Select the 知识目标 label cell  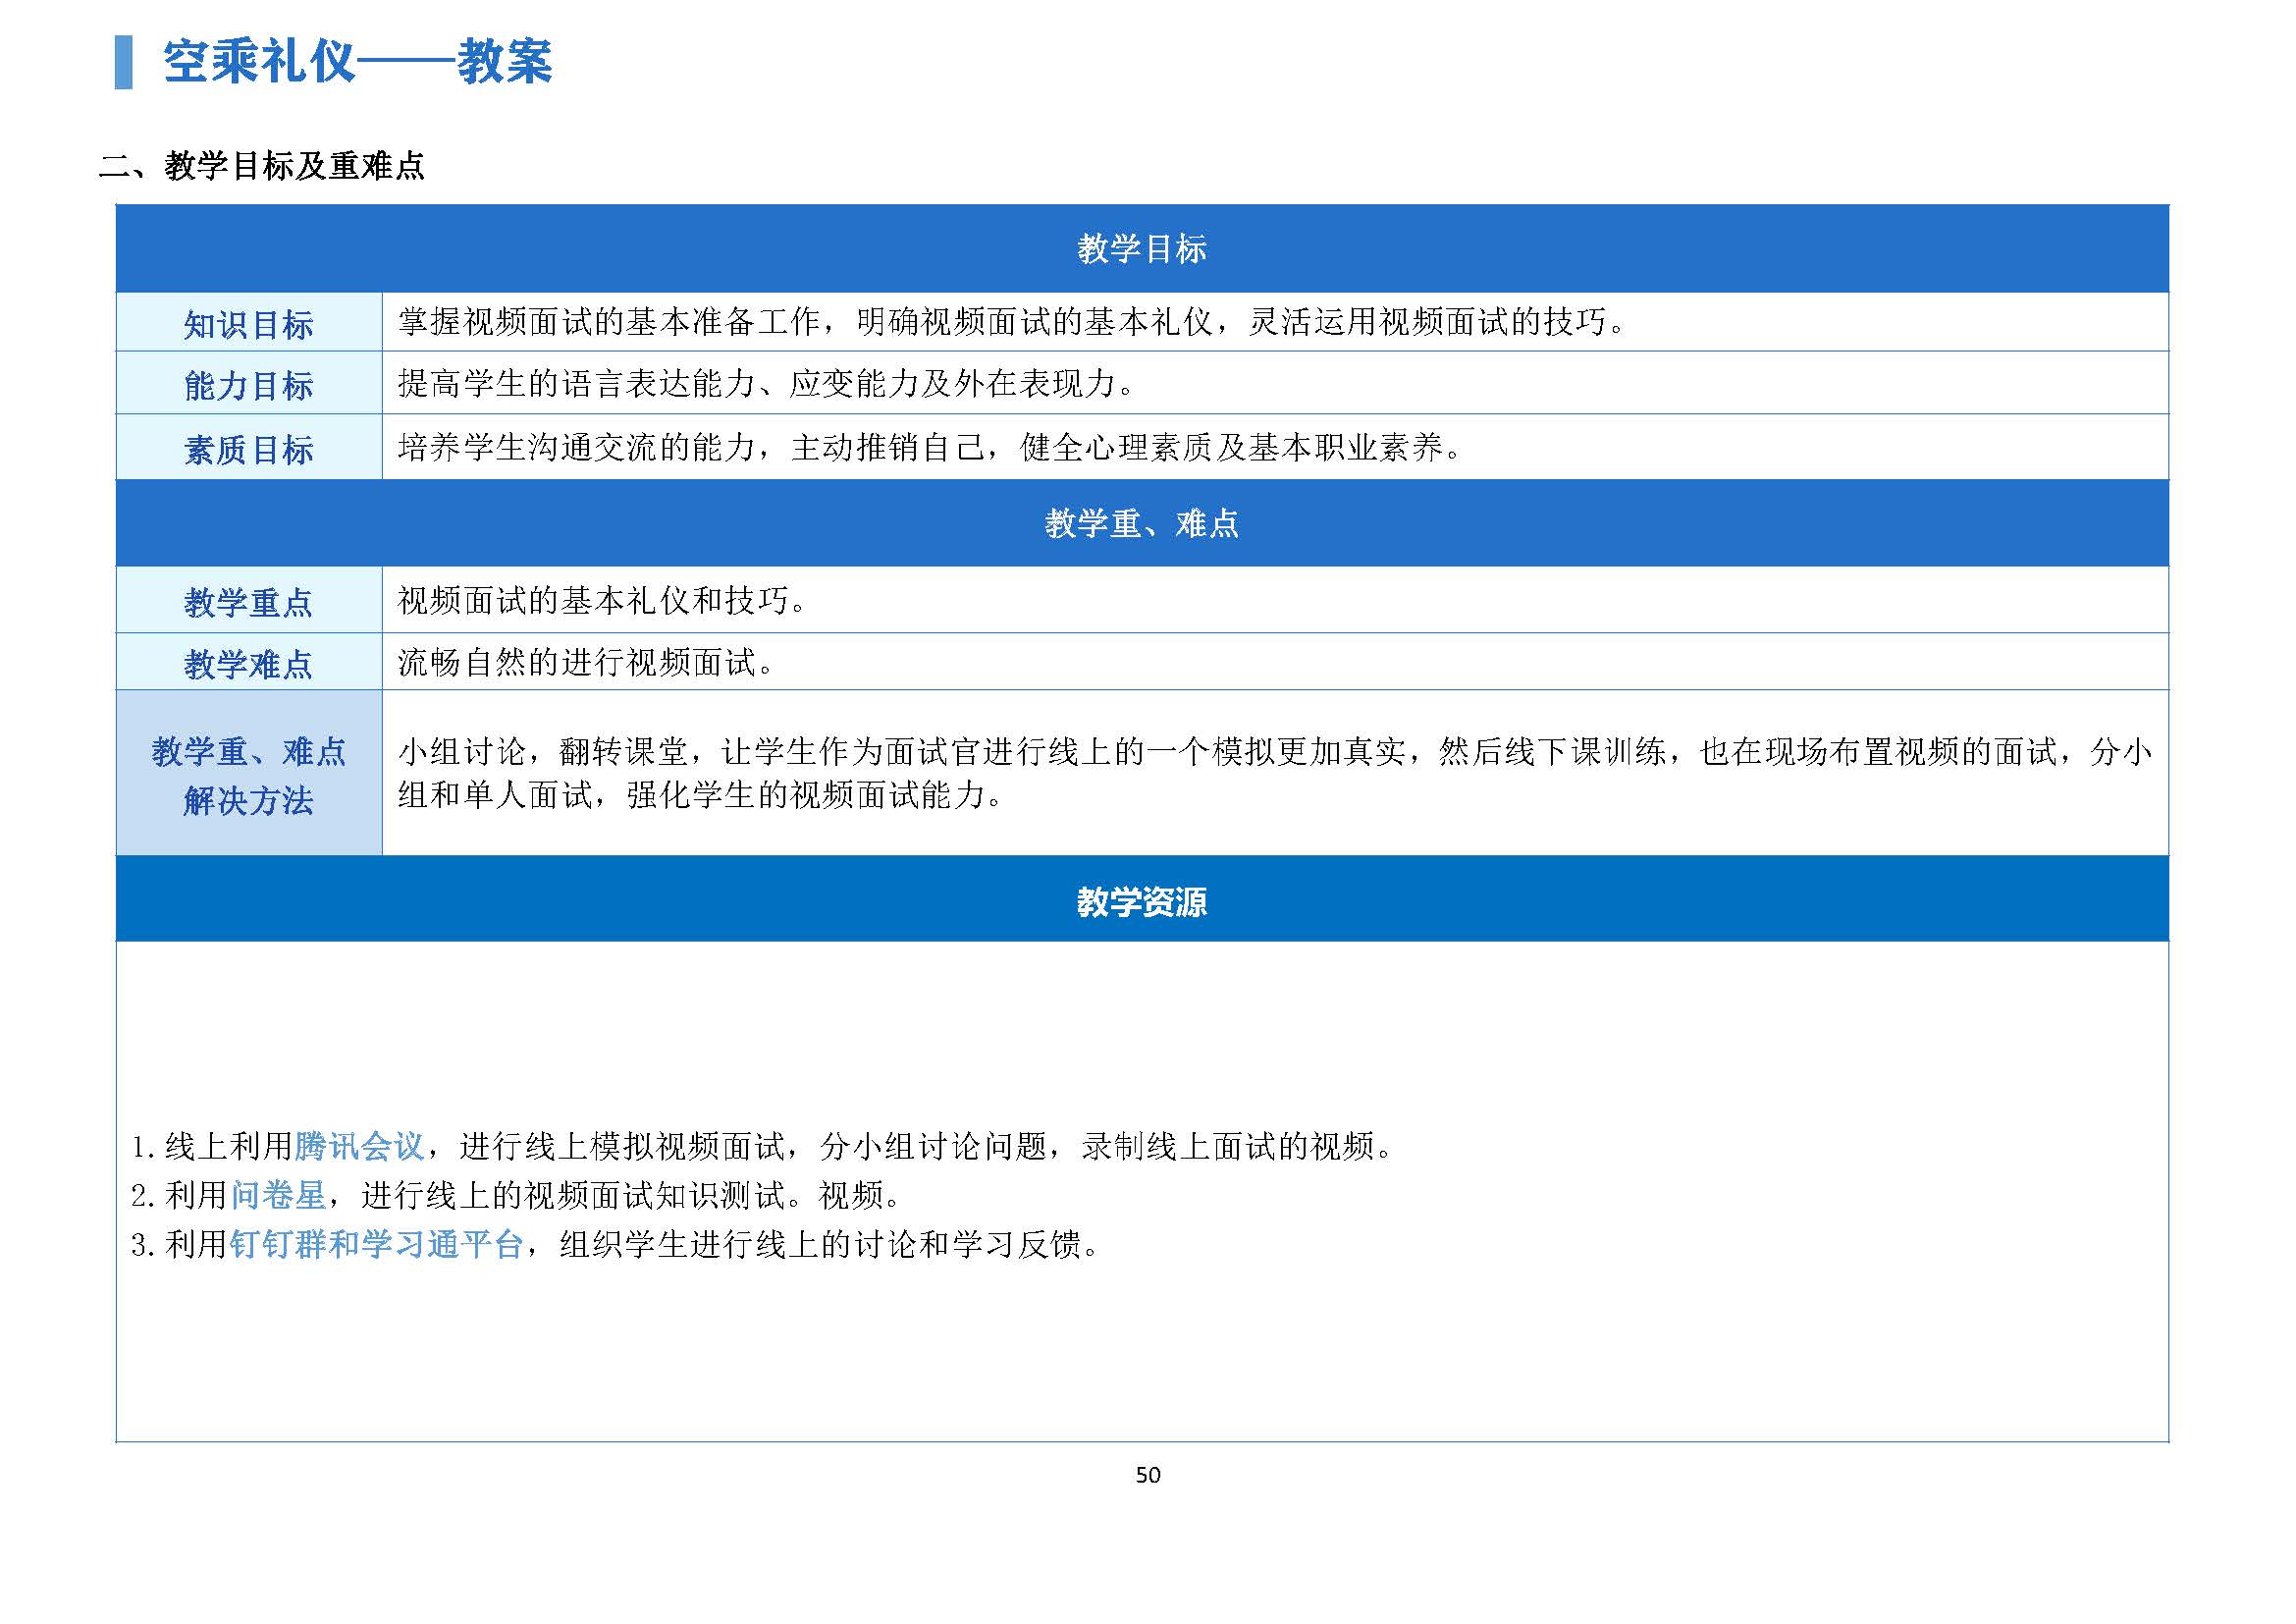pyautogui.click(x=249, y=324)
